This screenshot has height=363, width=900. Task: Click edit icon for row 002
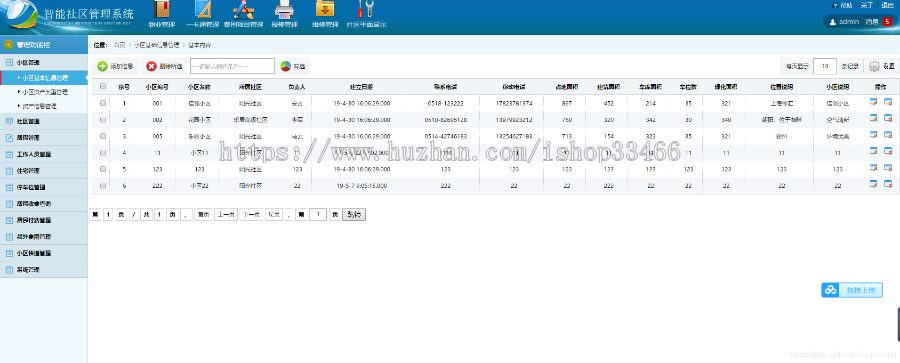[873, 118]
